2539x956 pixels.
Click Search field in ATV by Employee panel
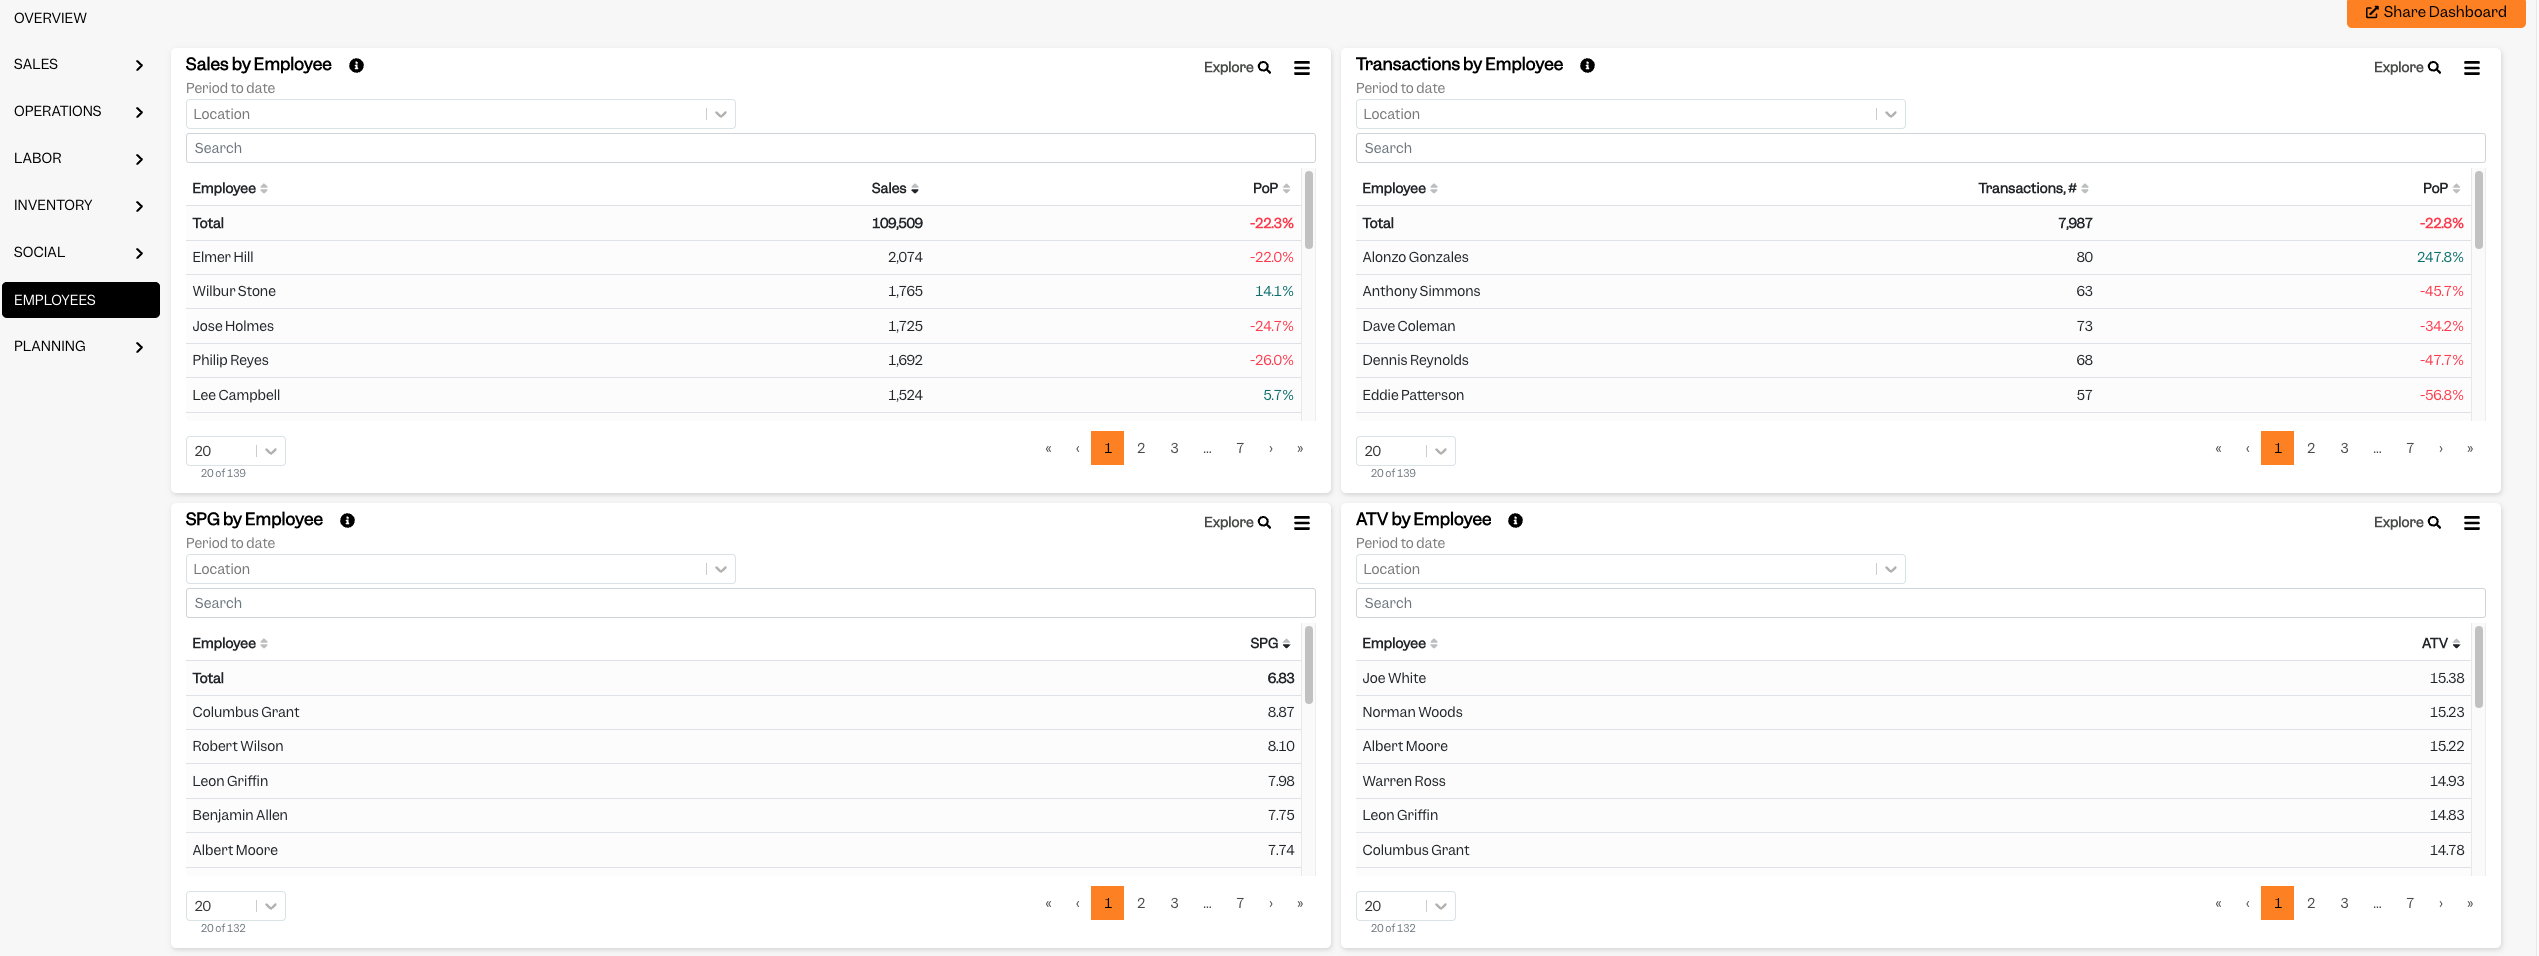(1920, 603)
